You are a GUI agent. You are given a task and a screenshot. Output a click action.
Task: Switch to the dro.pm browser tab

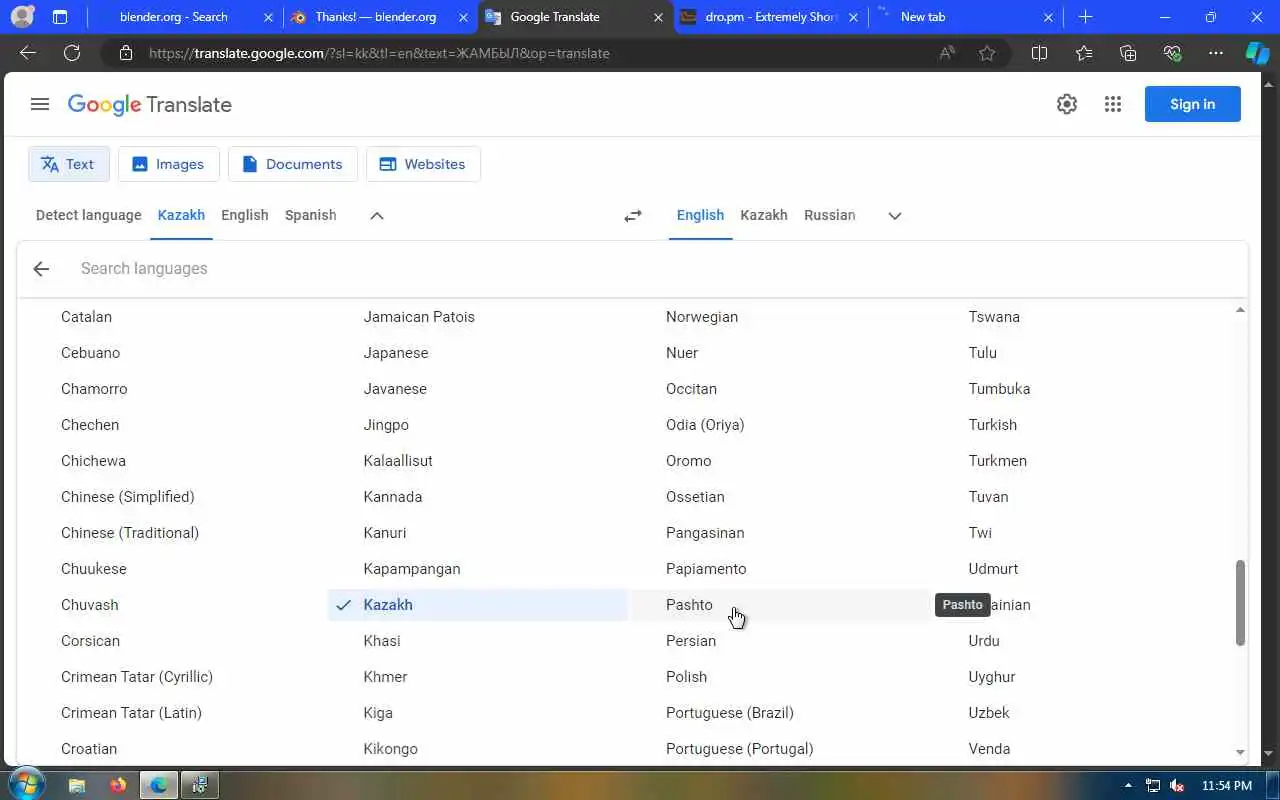[x=770, y=17]
